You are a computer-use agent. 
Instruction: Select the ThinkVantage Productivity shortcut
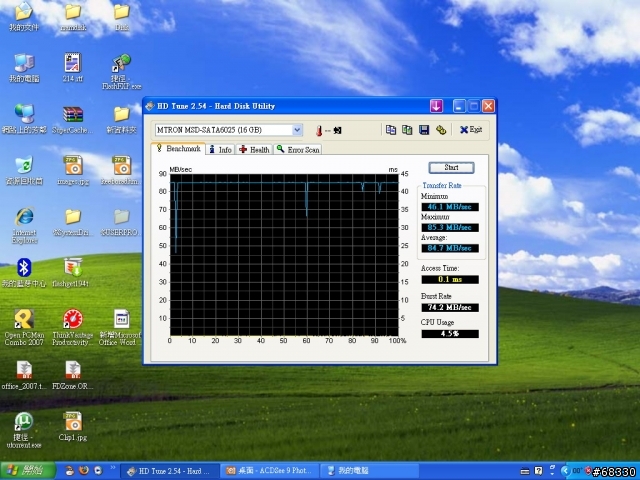point(73,327)
